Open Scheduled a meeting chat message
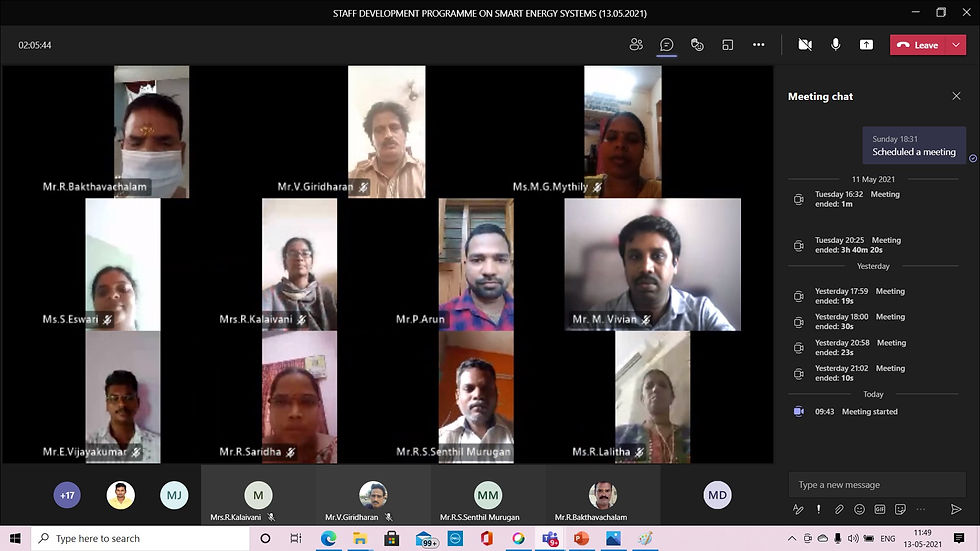The height and width of the screenshot is (551, 980). click(914, 146)
